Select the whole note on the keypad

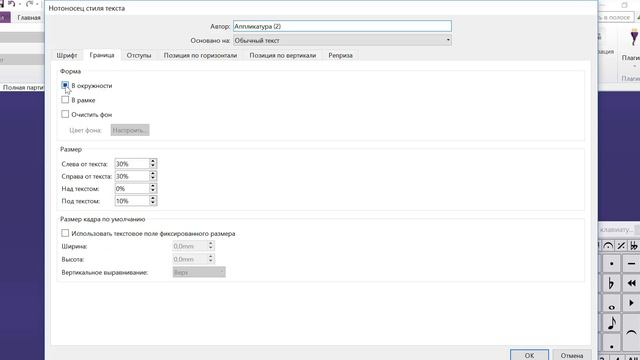[611, 304]
